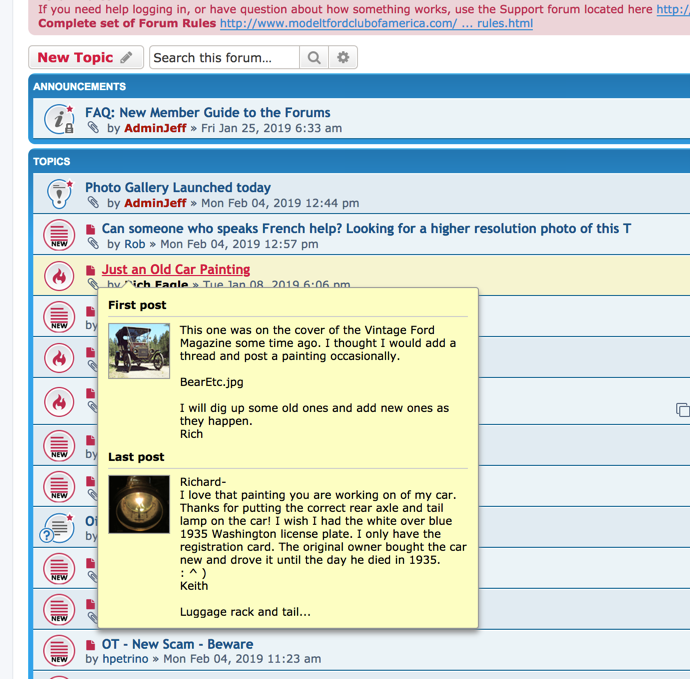
Task: Focus the Search this forum field
Action: [224, 58]
